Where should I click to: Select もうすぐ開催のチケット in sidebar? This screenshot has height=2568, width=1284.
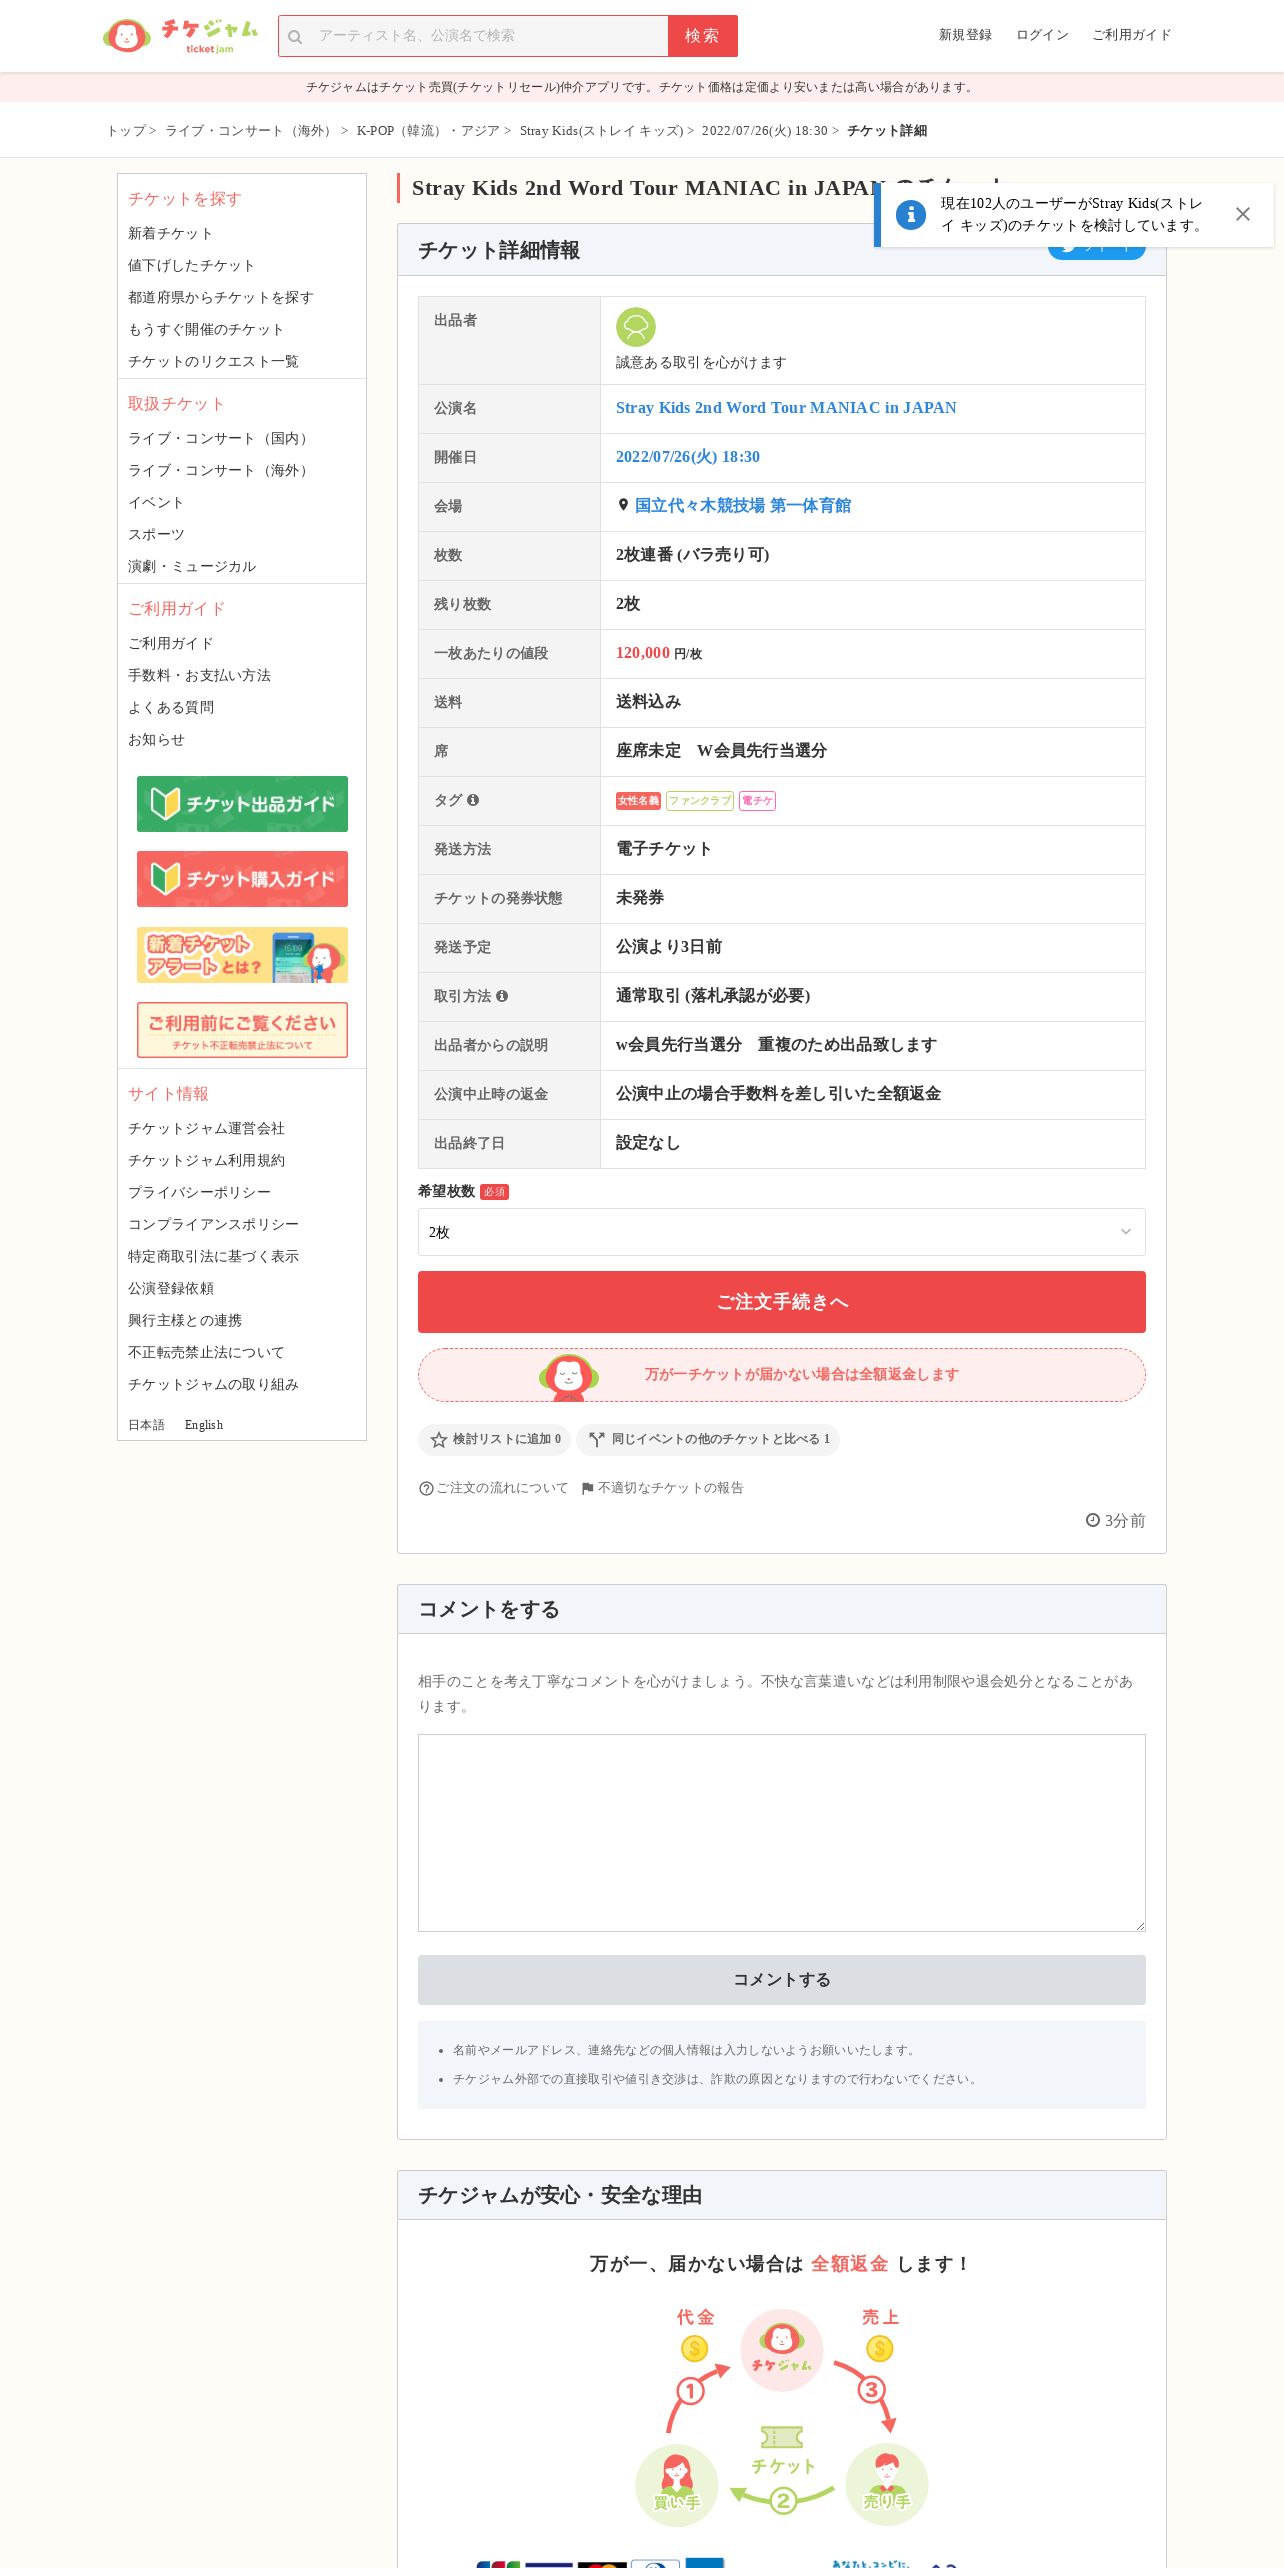(x=206, y=329)
